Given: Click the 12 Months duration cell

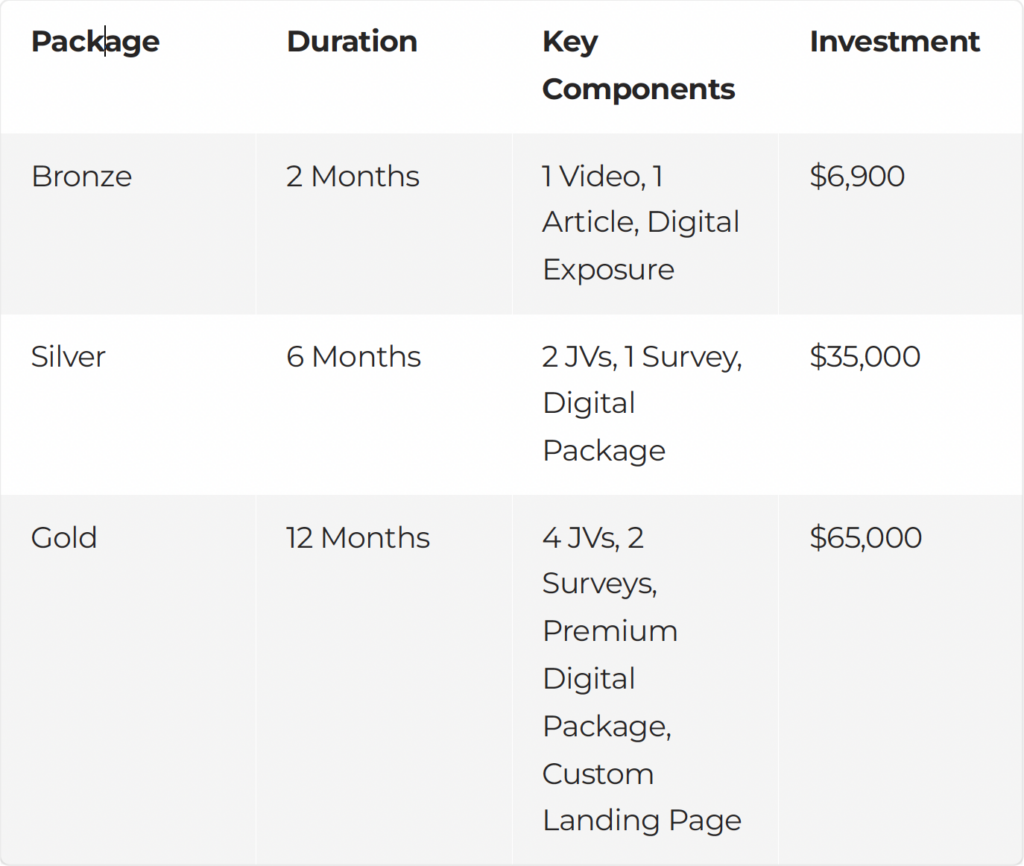Looking at the screenshot, I should point(357,538).
